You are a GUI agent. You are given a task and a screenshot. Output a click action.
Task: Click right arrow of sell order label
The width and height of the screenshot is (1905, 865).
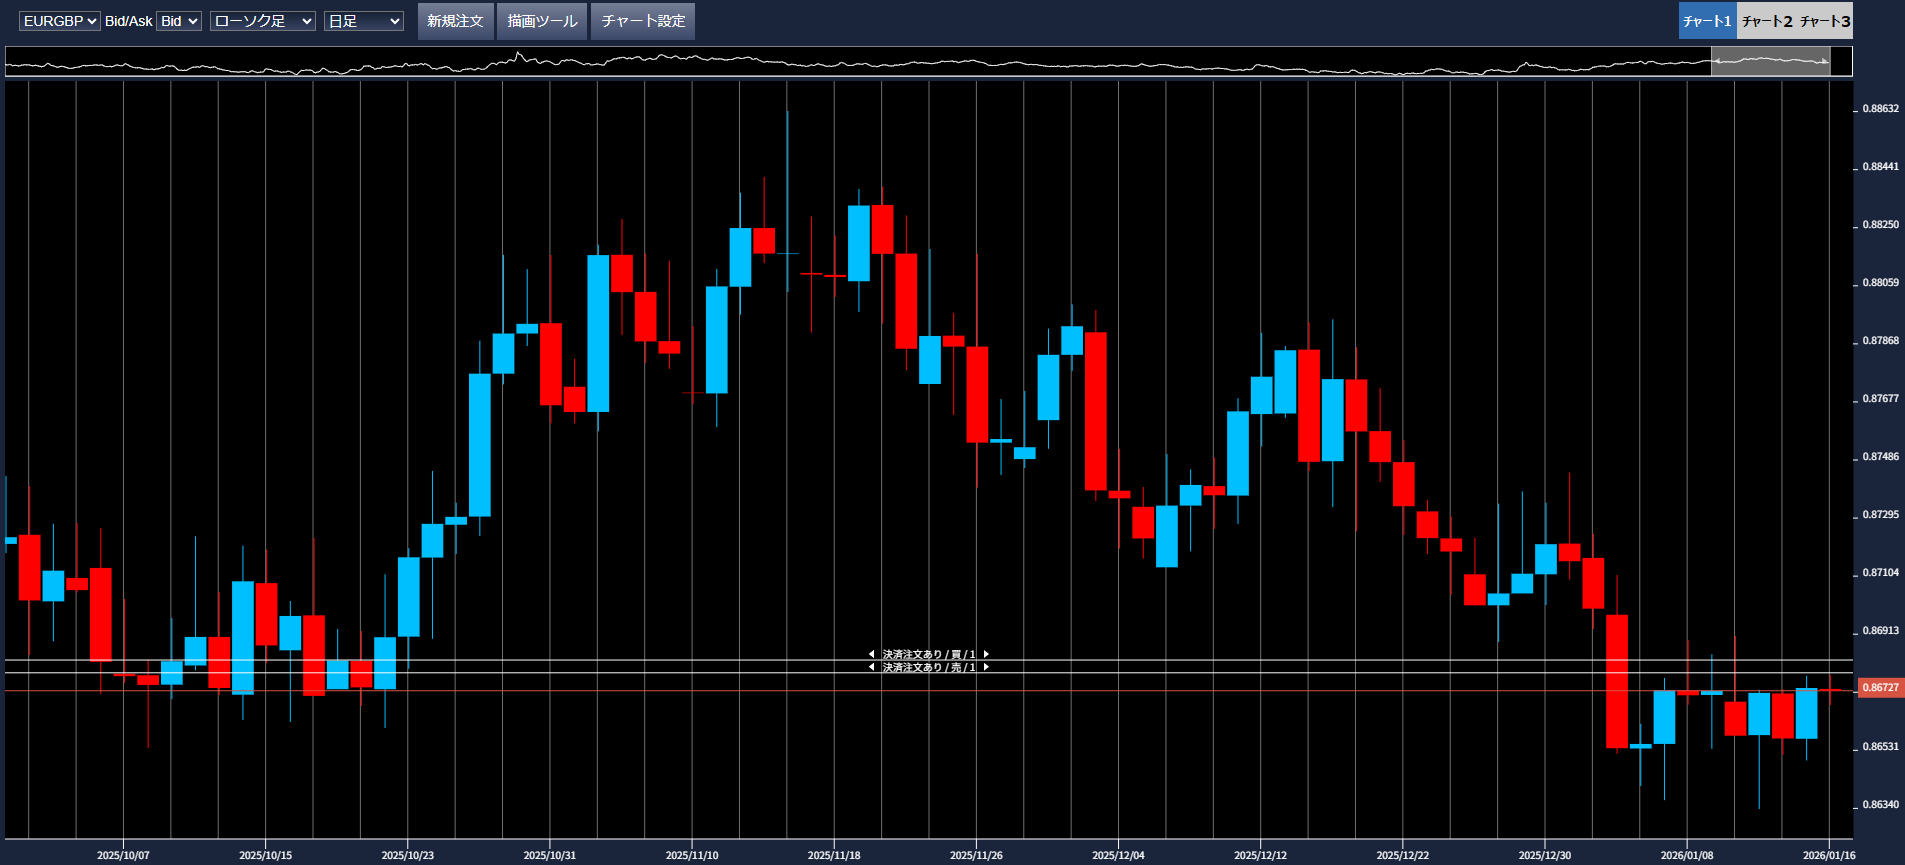(x=986, y=667)
